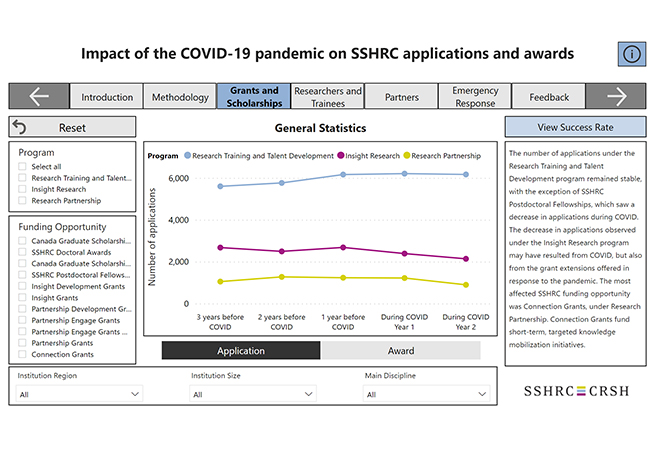Viewport: 655px width, 453px height.
Task: Click the Reset undo arrow icon
Action: (19, 127)
